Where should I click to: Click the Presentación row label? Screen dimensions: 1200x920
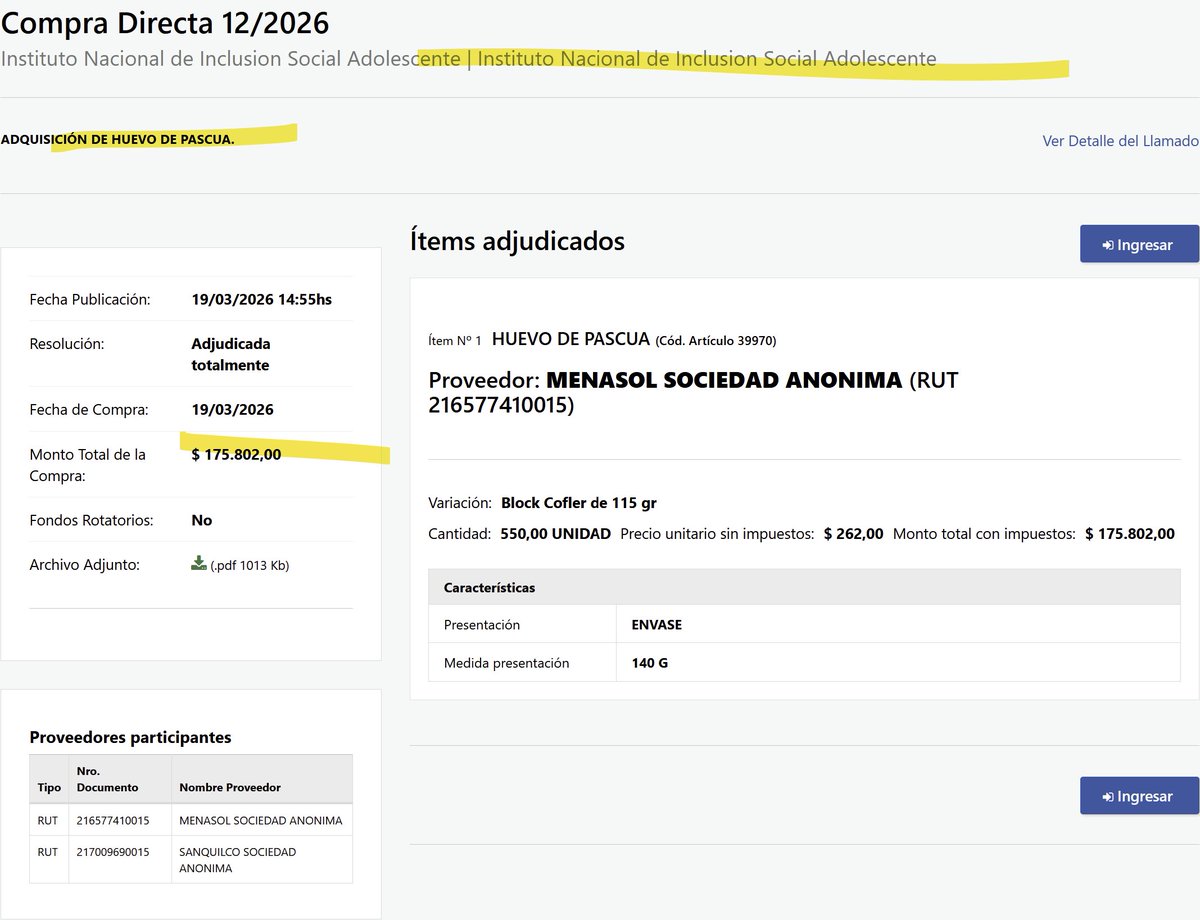(482, 624)
